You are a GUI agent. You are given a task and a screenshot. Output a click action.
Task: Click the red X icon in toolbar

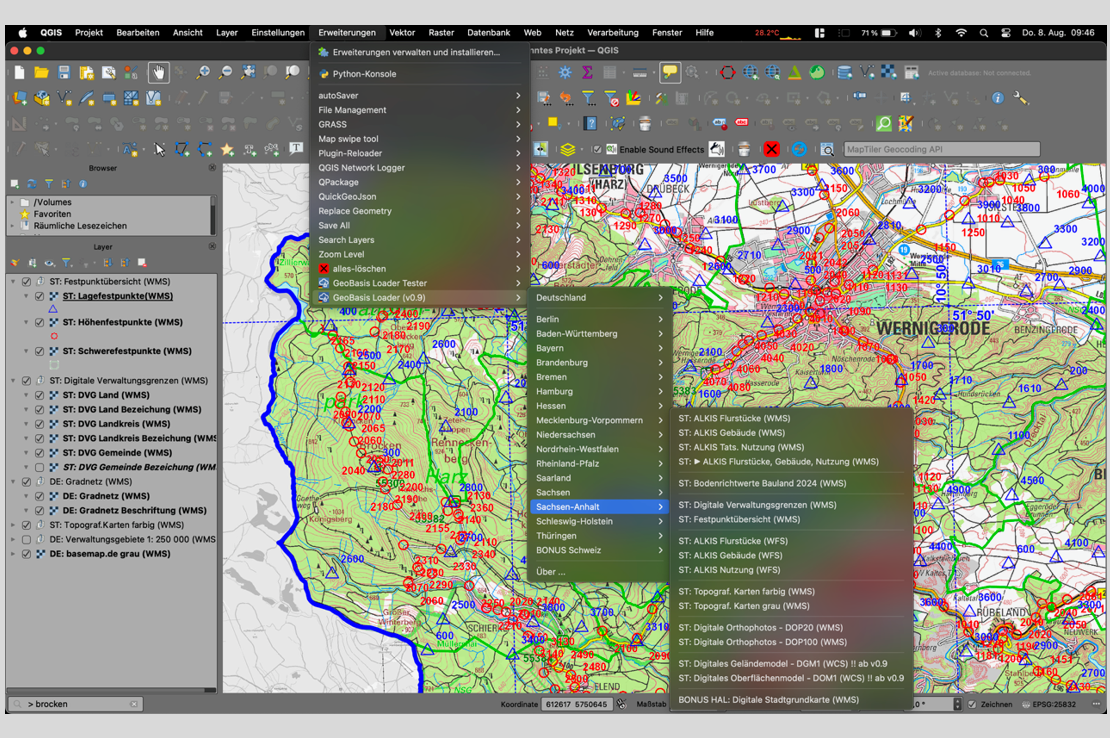click(x=771, y=149)
